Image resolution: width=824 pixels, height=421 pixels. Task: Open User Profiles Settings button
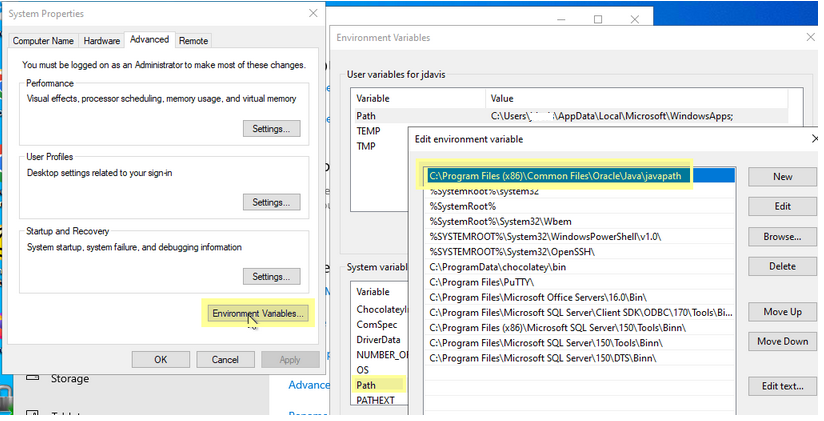point(271,203)
